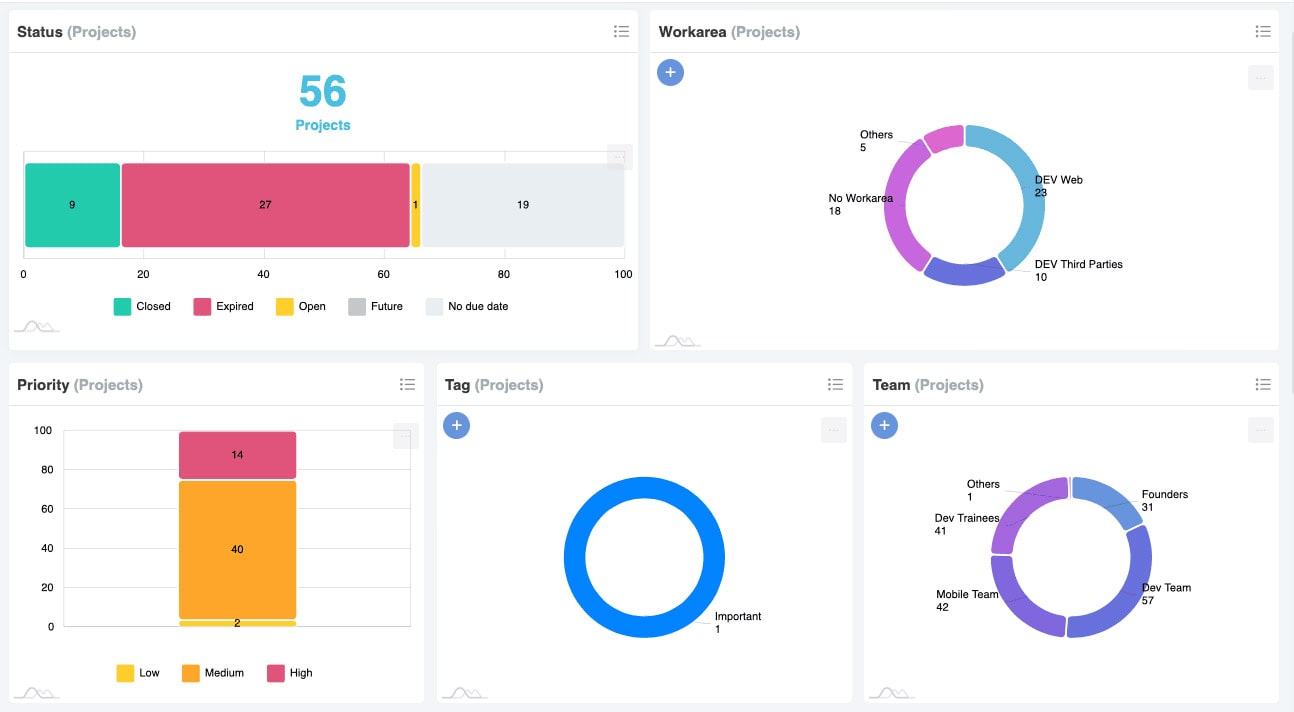Click the plus button in Team panel
This screenshot has width=1294, height=712.
[x=884, y=426]
